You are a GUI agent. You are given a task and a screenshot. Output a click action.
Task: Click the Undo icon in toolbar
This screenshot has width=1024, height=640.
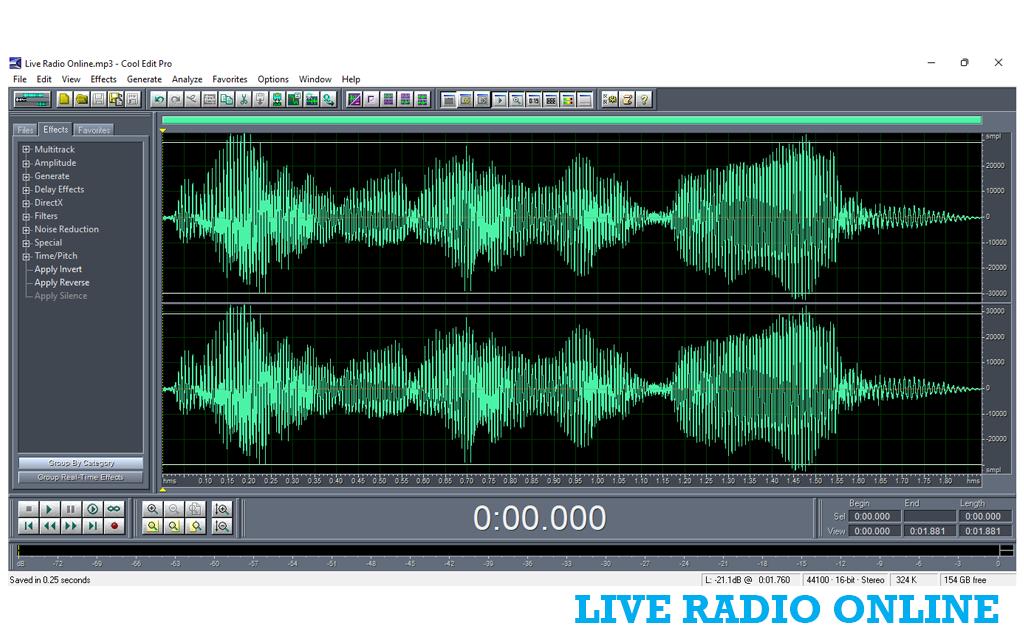coord(158,99)
